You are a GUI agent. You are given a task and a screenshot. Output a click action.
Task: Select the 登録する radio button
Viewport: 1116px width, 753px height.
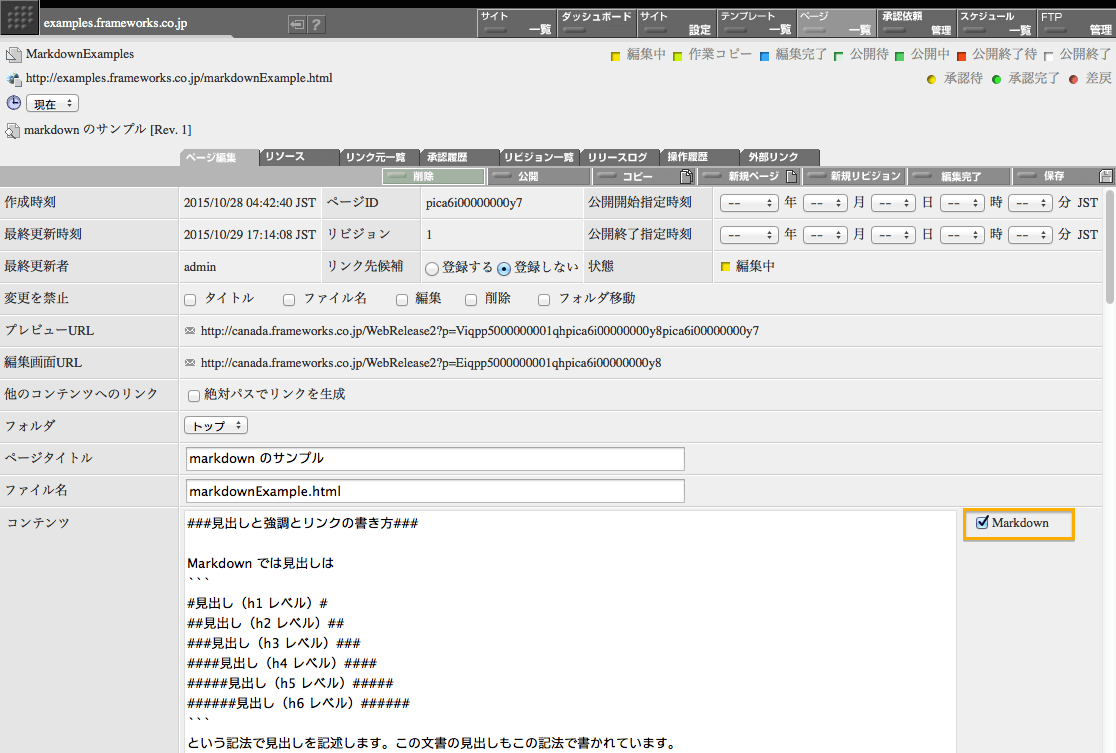click(432, 268)
